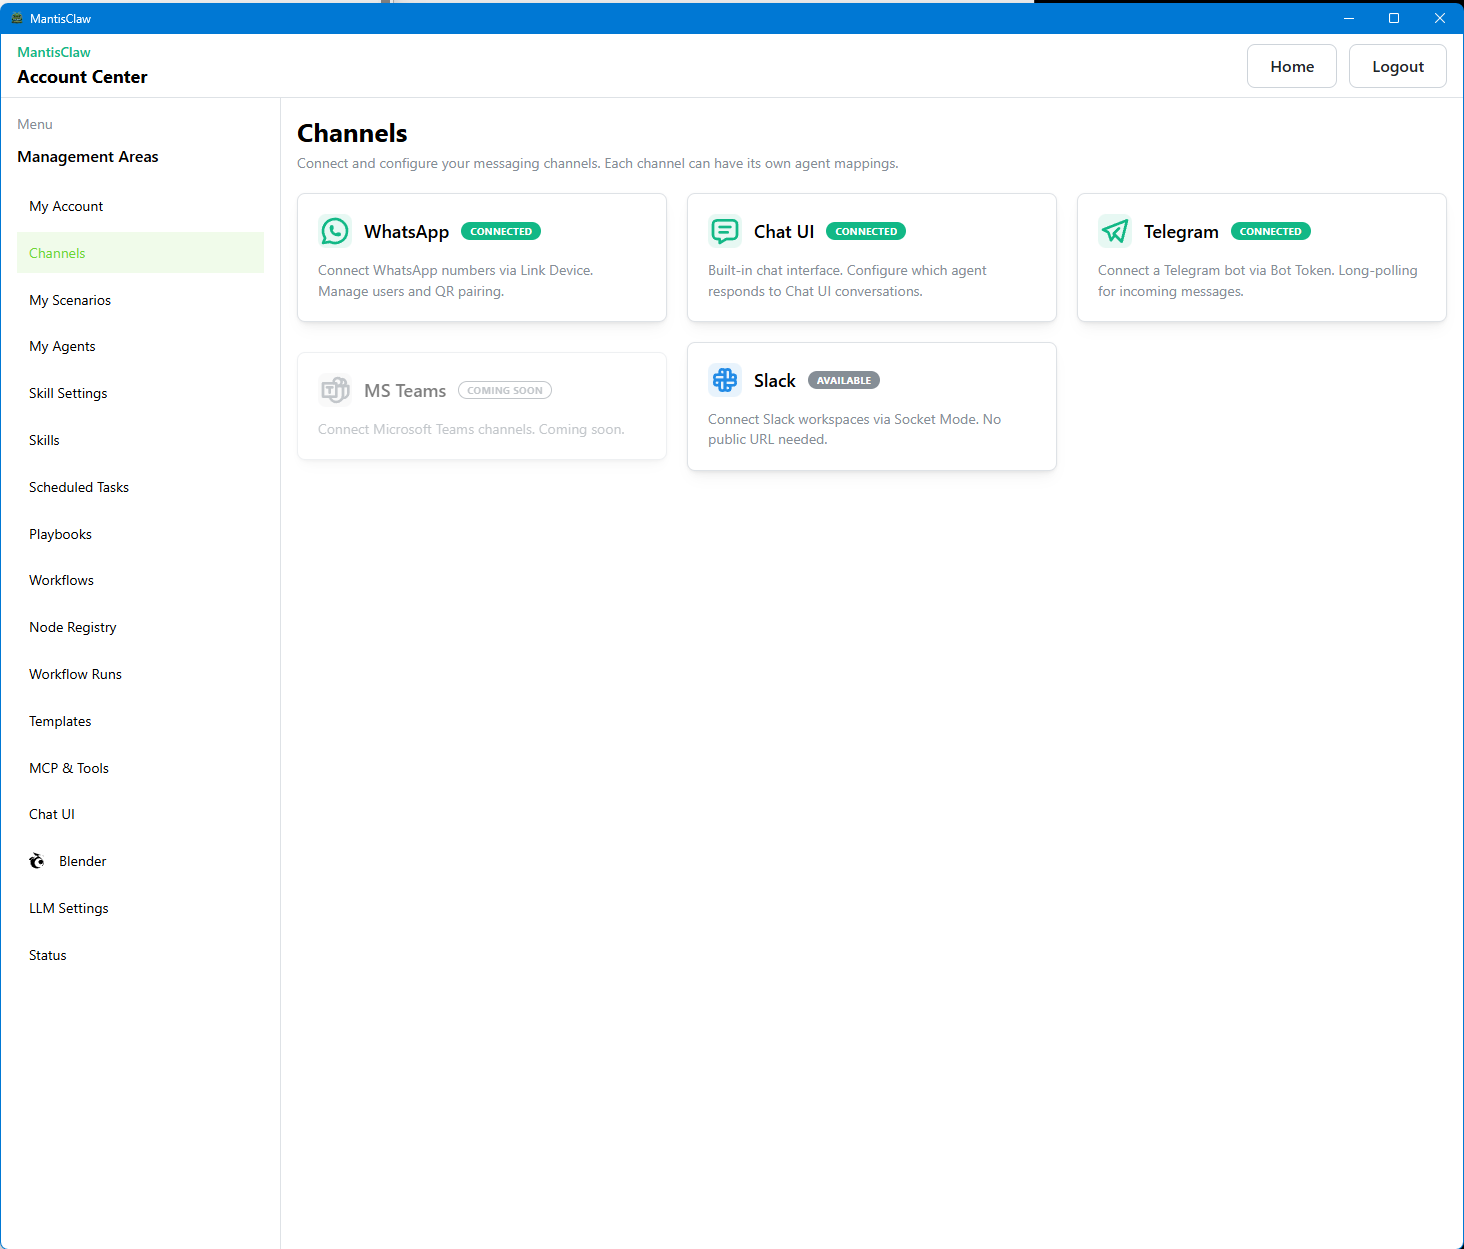This screenshot has height=1249, width=1464.
Task: Open Status menu item
Action: (140, 955)
